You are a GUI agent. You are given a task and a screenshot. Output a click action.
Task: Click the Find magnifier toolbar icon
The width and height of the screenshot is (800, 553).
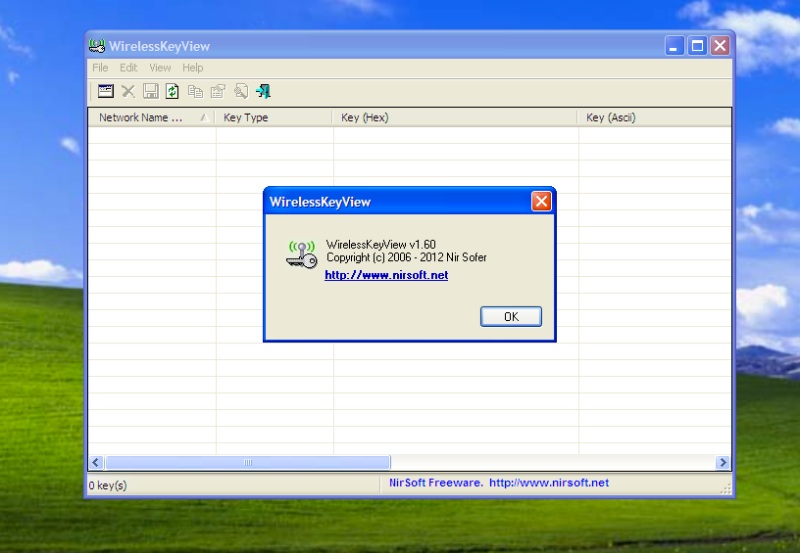tap(240, 92)
